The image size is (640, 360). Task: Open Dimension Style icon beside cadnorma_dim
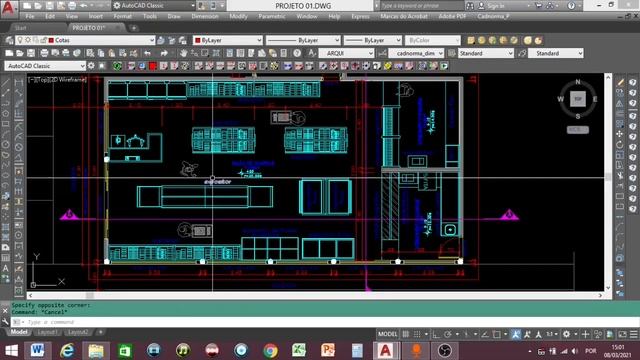click(x=382, y=53)
